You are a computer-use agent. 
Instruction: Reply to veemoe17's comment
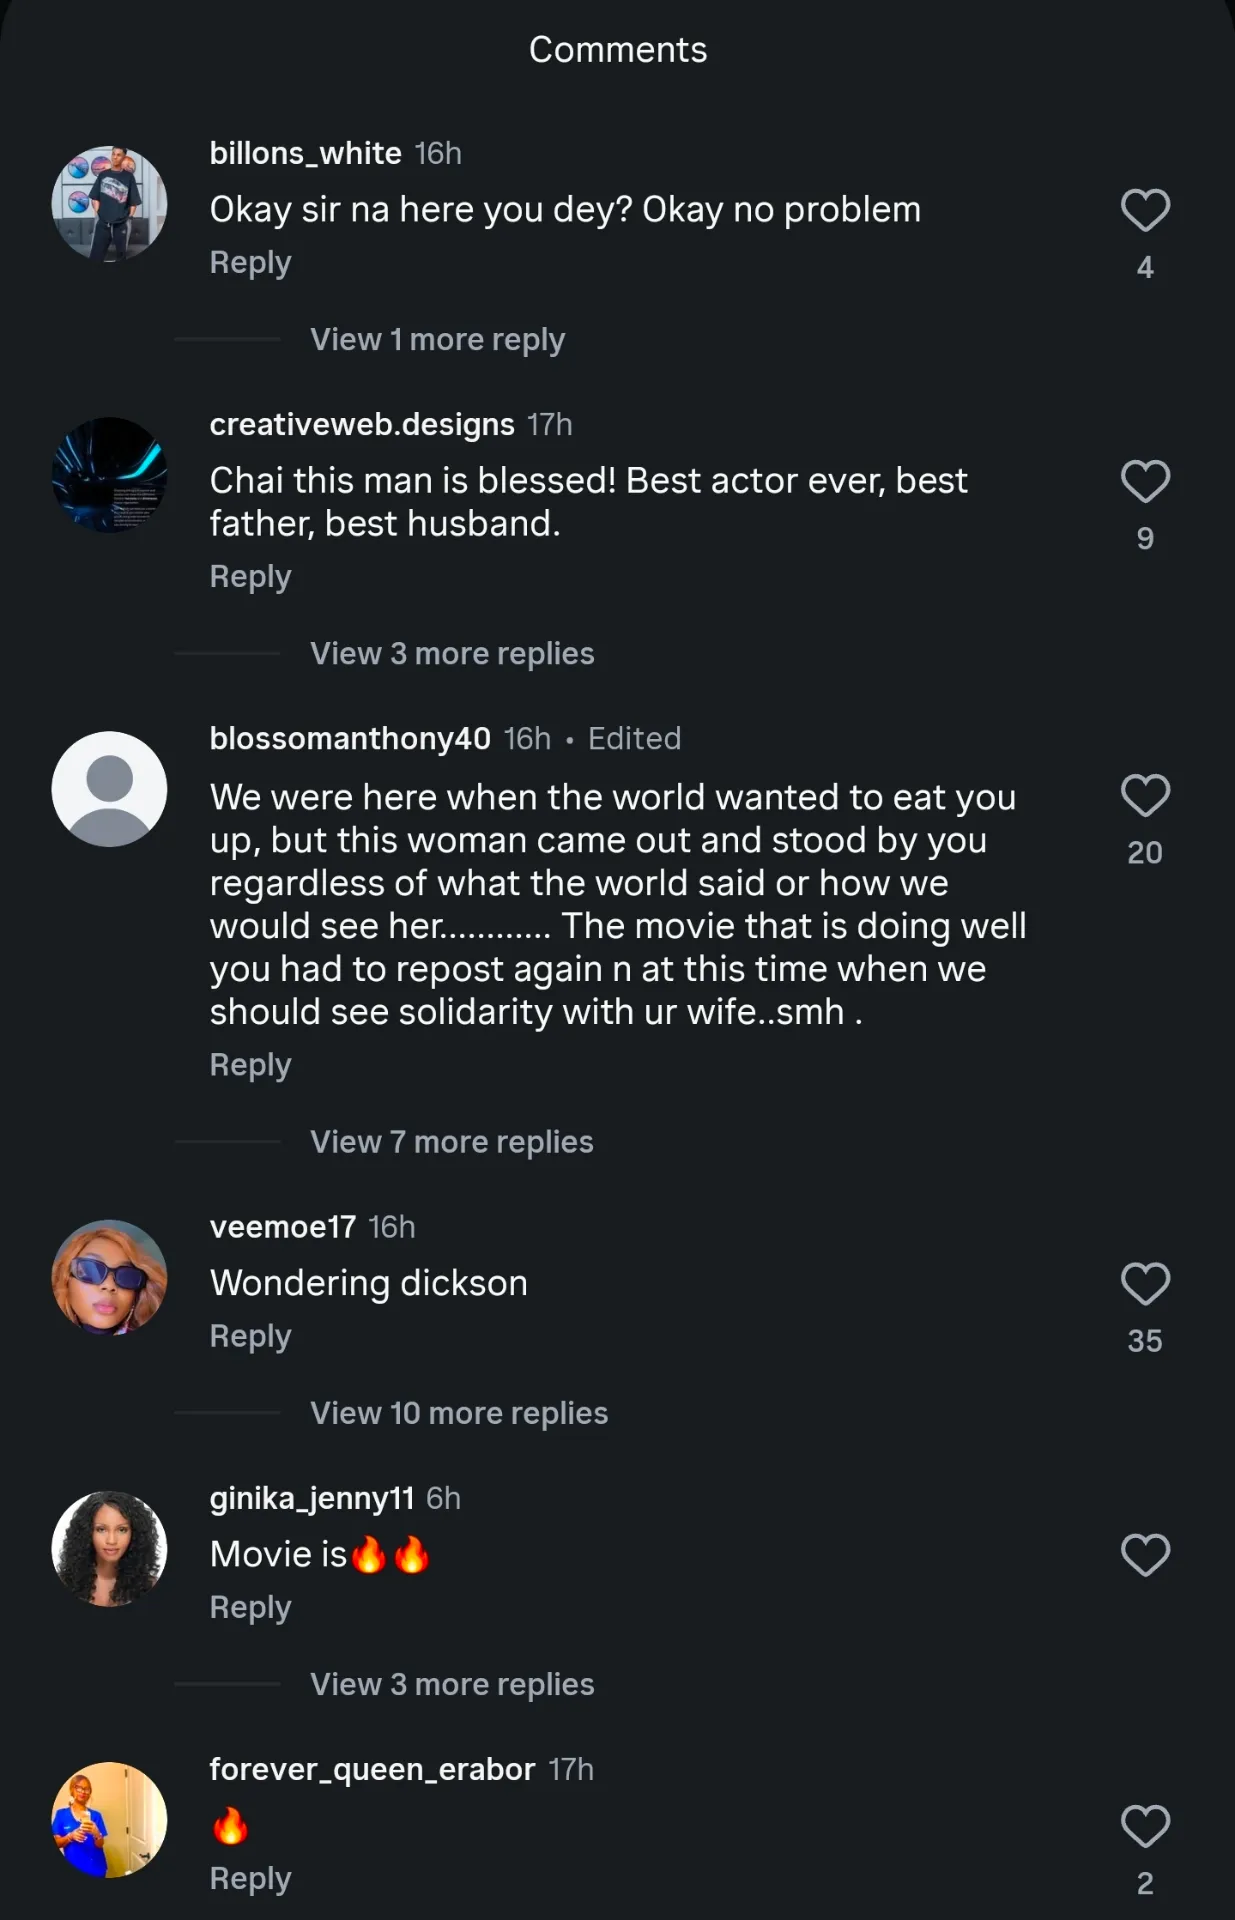(x=250, y=1337)
